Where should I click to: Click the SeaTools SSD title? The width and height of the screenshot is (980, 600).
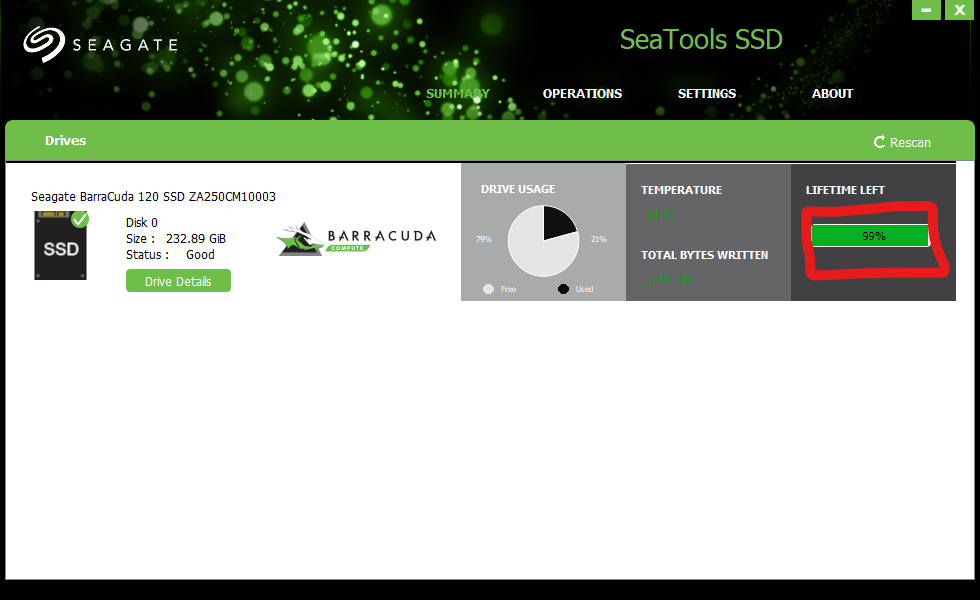701,39
